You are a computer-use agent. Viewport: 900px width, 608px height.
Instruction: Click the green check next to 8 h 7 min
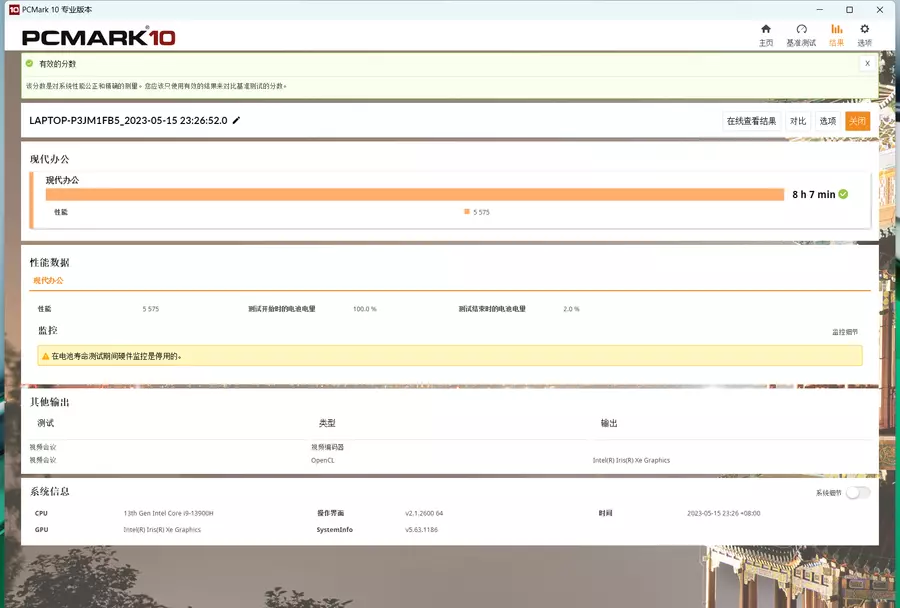point(843,194)
